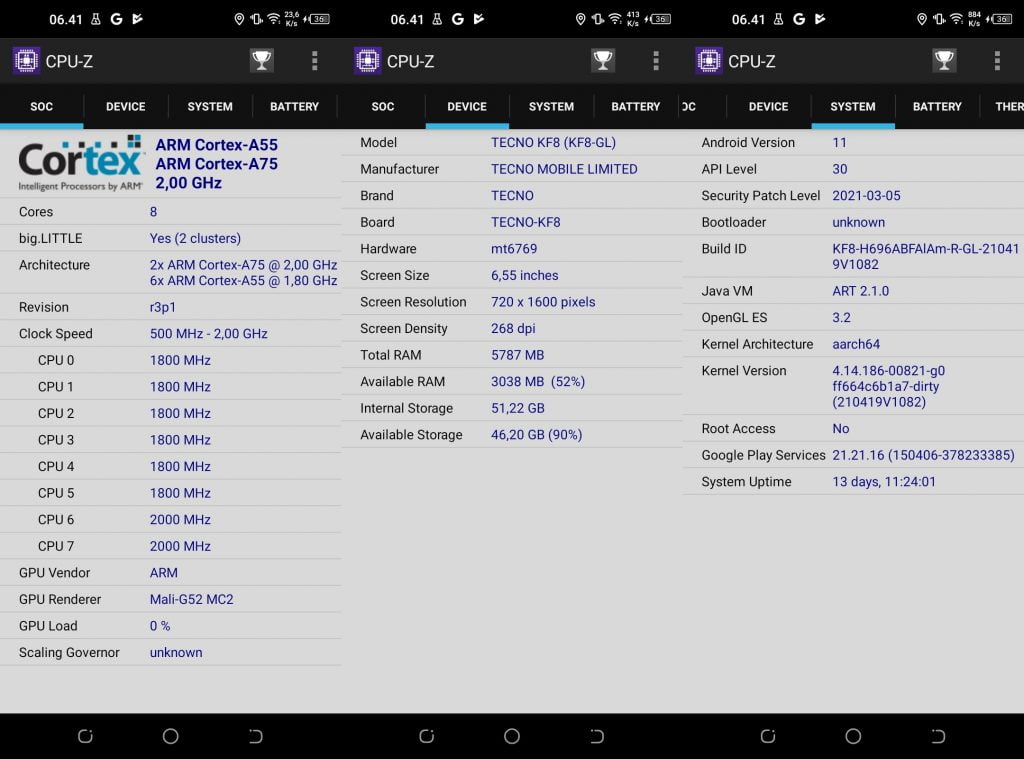This screenshot has width=1024, height=759.
Task: Select the Google Play Services version value
Action: pos(923,455)
